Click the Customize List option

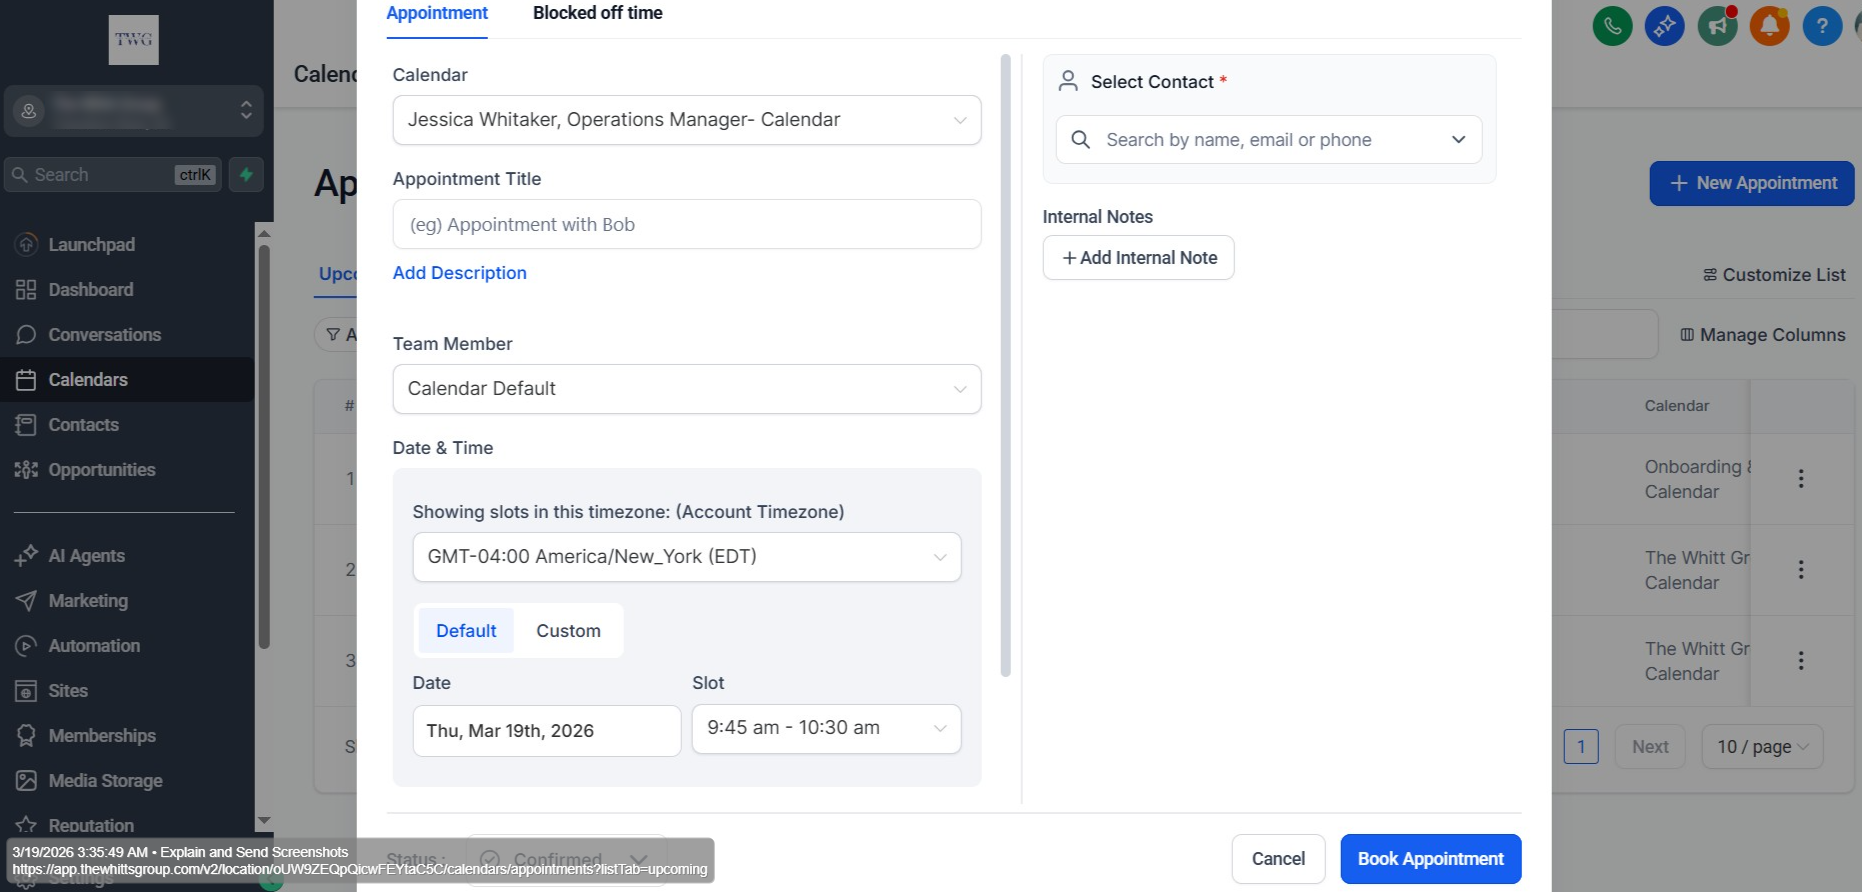point(1774,275)
